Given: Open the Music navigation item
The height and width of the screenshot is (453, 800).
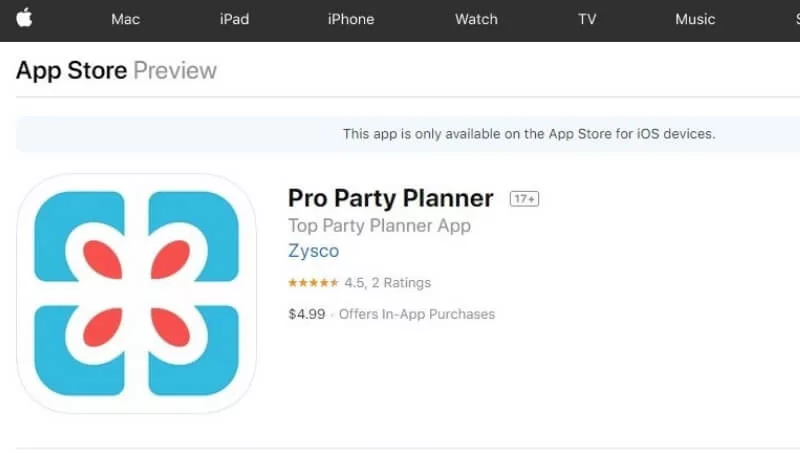Looking at the screenshot, I should click(695, 19).
